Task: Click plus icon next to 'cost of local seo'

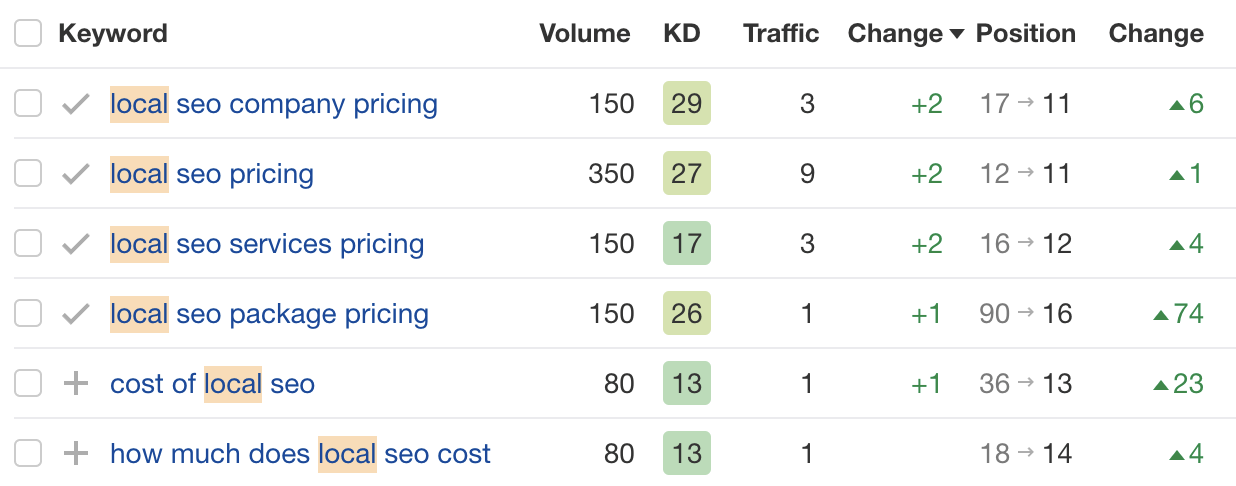Action: tap(76, 384)
